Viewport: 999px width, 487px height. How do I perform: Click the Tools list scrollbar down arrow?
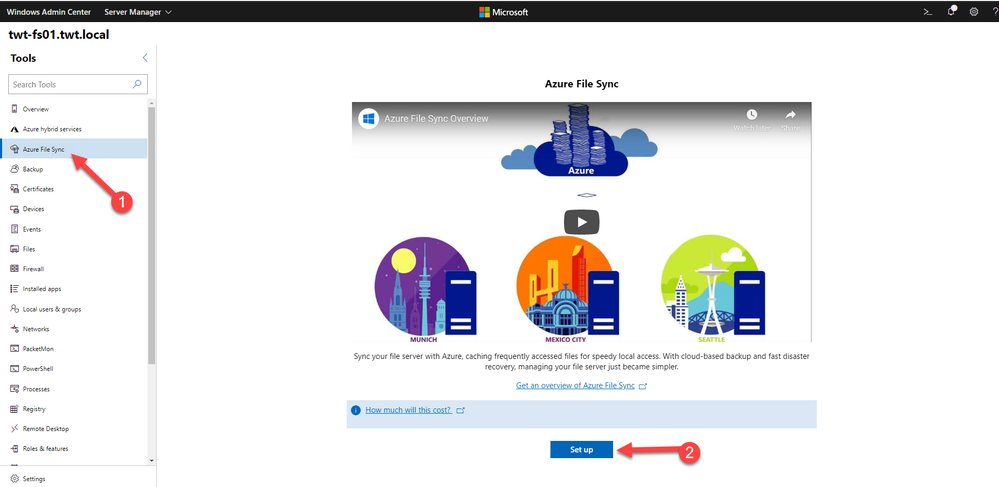click(x=151, y=460)
